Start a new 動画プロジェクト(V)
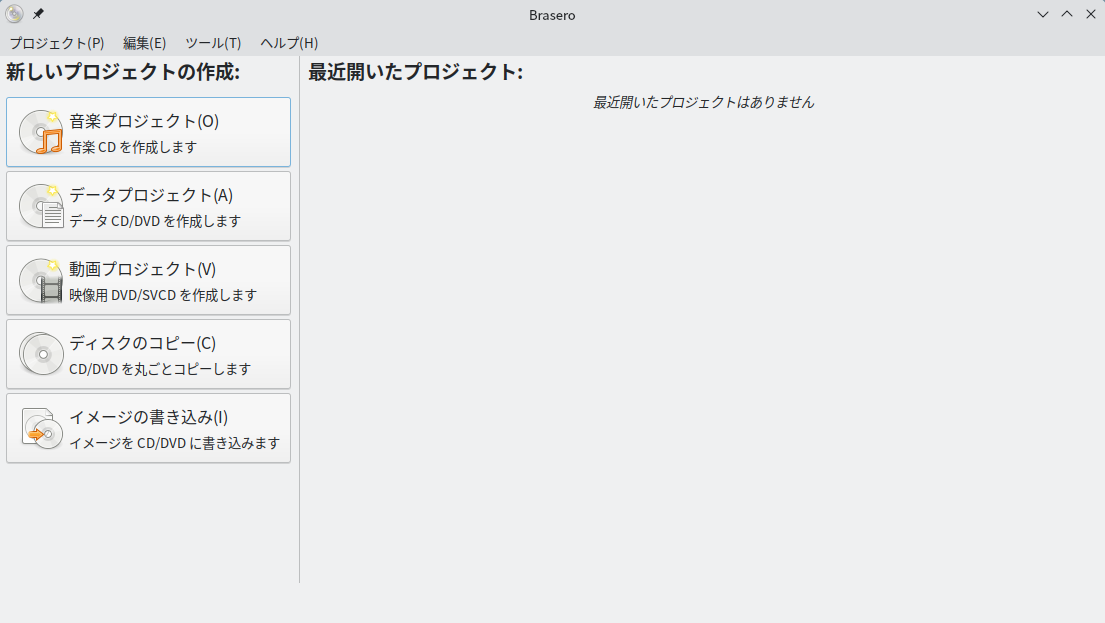Viewport: 1105px width, 623px height. point(148,280)
